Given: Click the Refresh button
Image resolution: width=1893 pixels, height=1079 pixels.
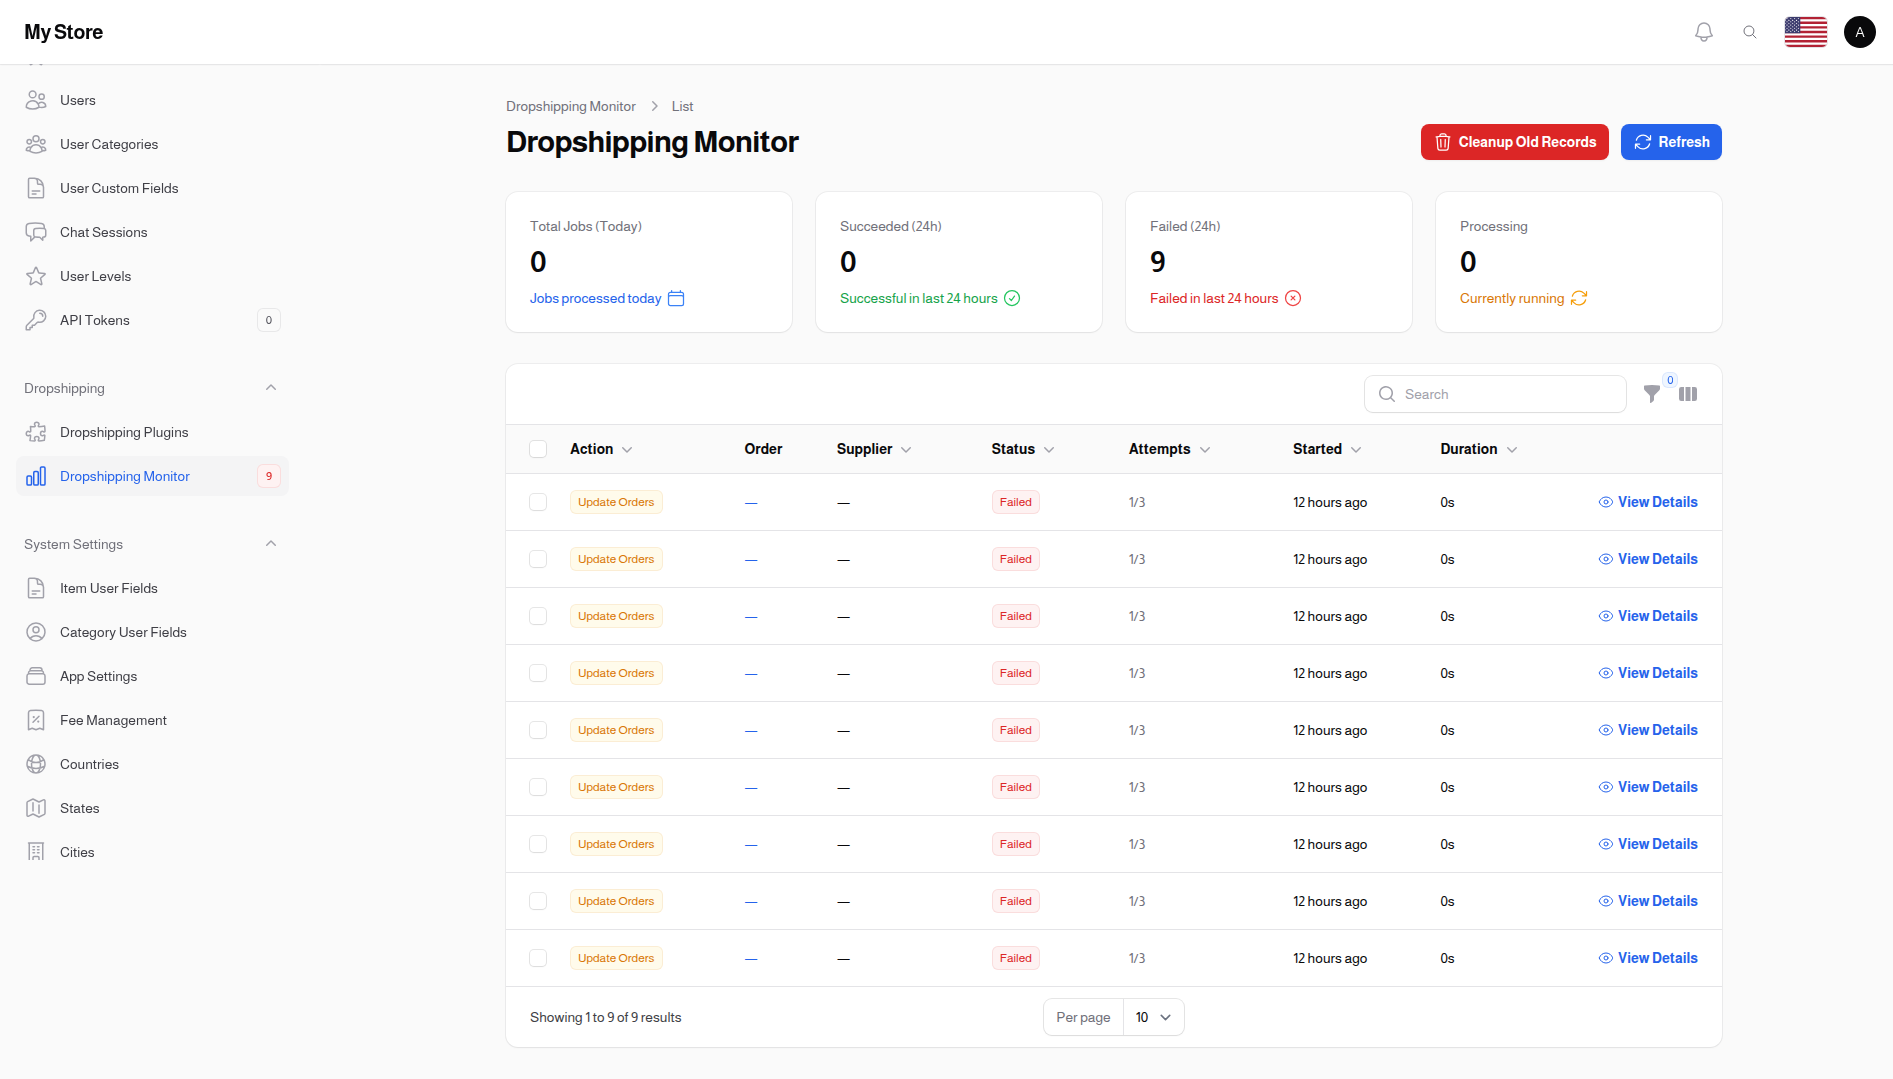Looking at the screenshot, I should point(1670,142).
